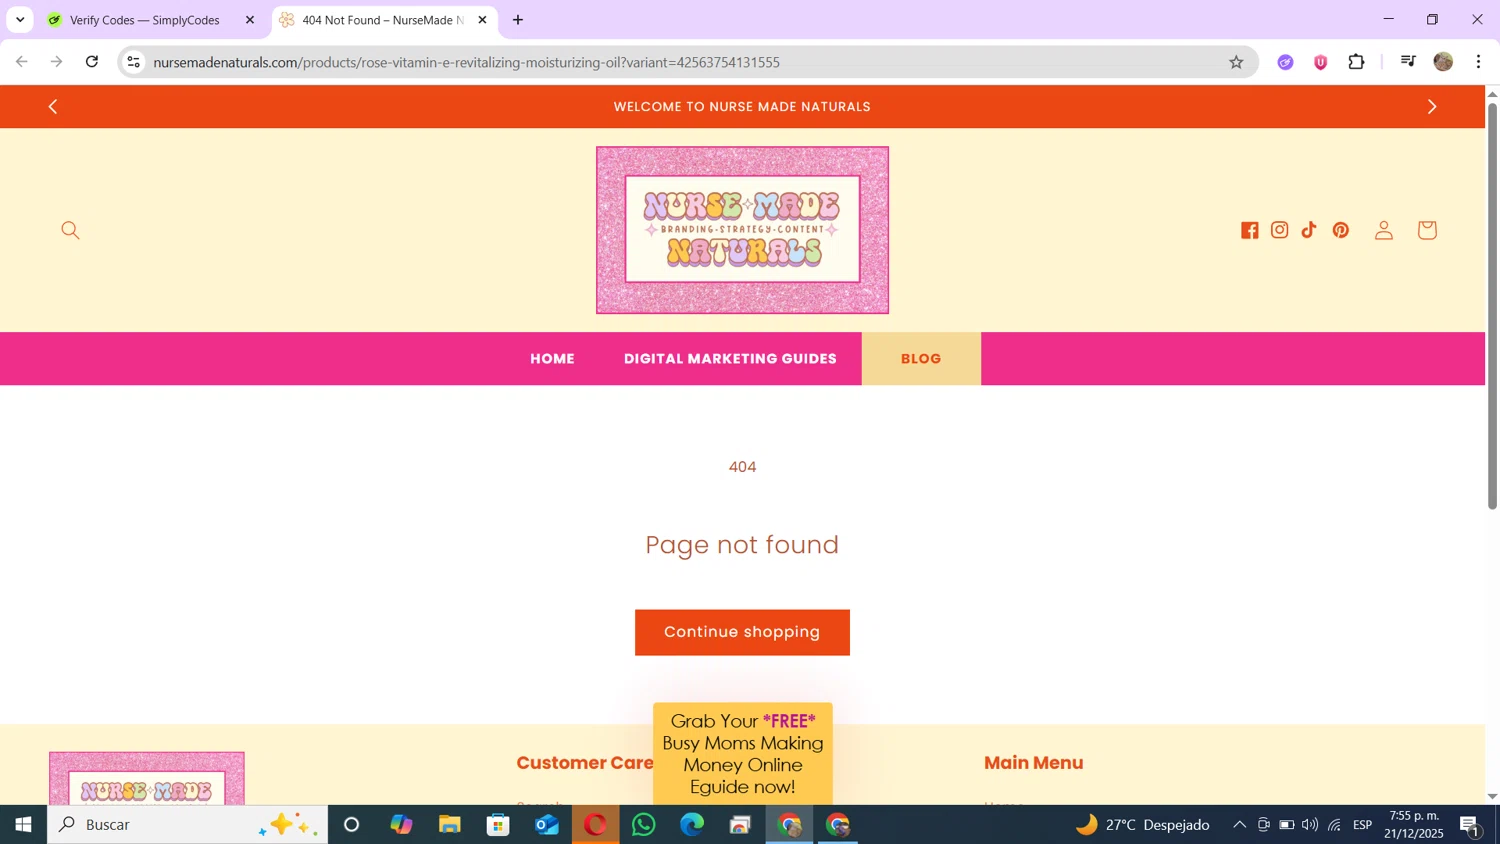View site information icon in address bar
The height and width of the screenshot is (844, 1500).
133,62
